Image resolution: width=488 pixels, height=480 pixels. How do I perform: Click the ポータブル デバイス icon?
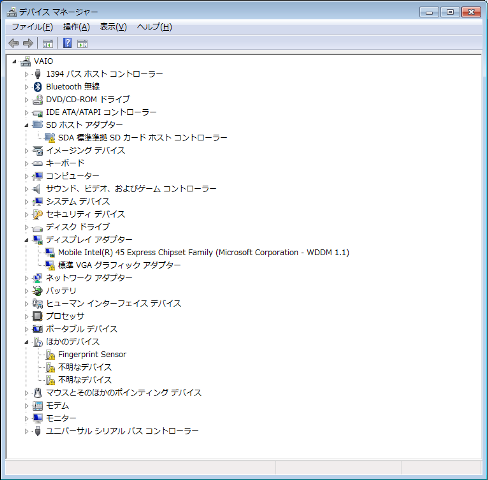pyautogui.click(x=38, y=329)
